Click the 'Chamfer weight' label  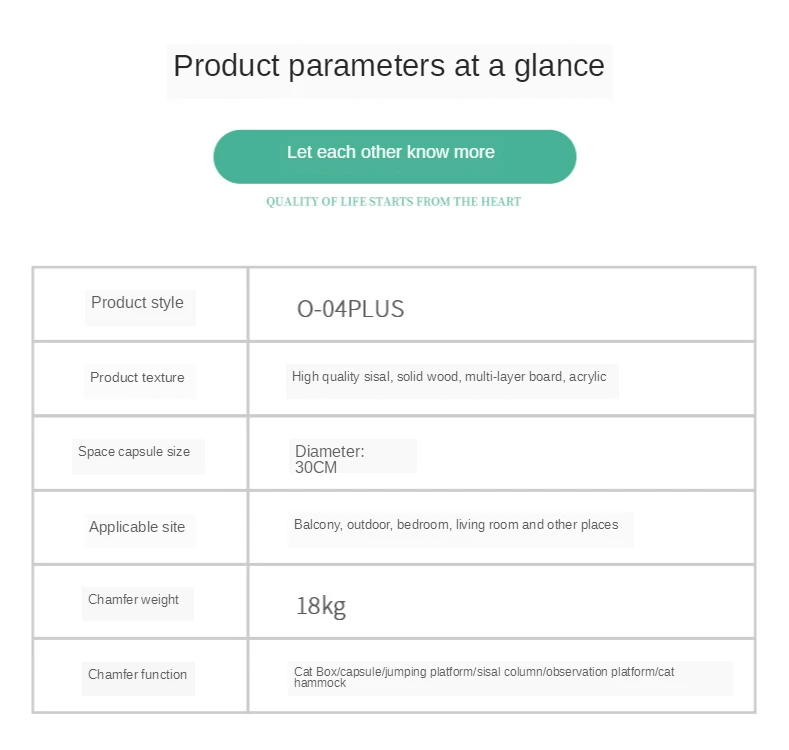[133, 599]
